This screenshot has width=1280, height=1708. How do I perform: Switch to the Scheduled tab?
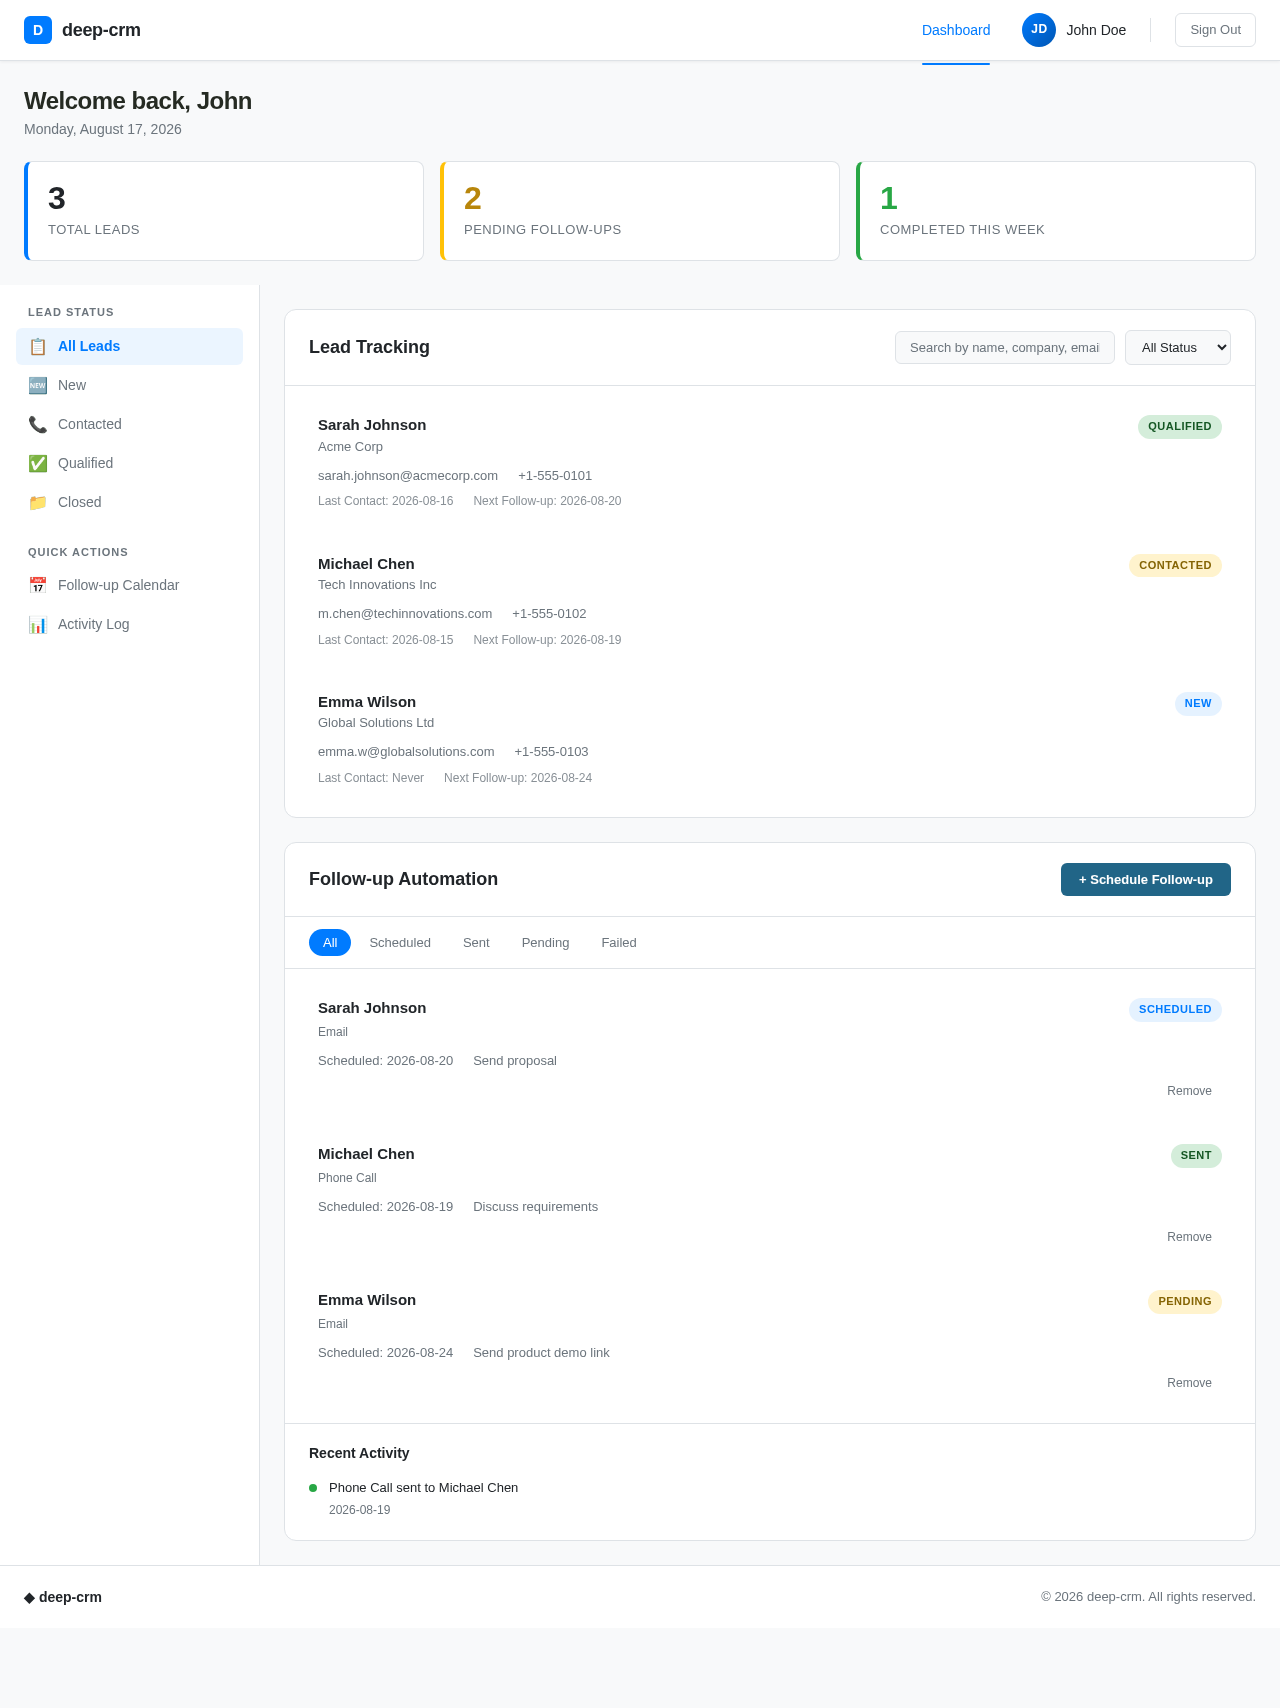point(400,942)
